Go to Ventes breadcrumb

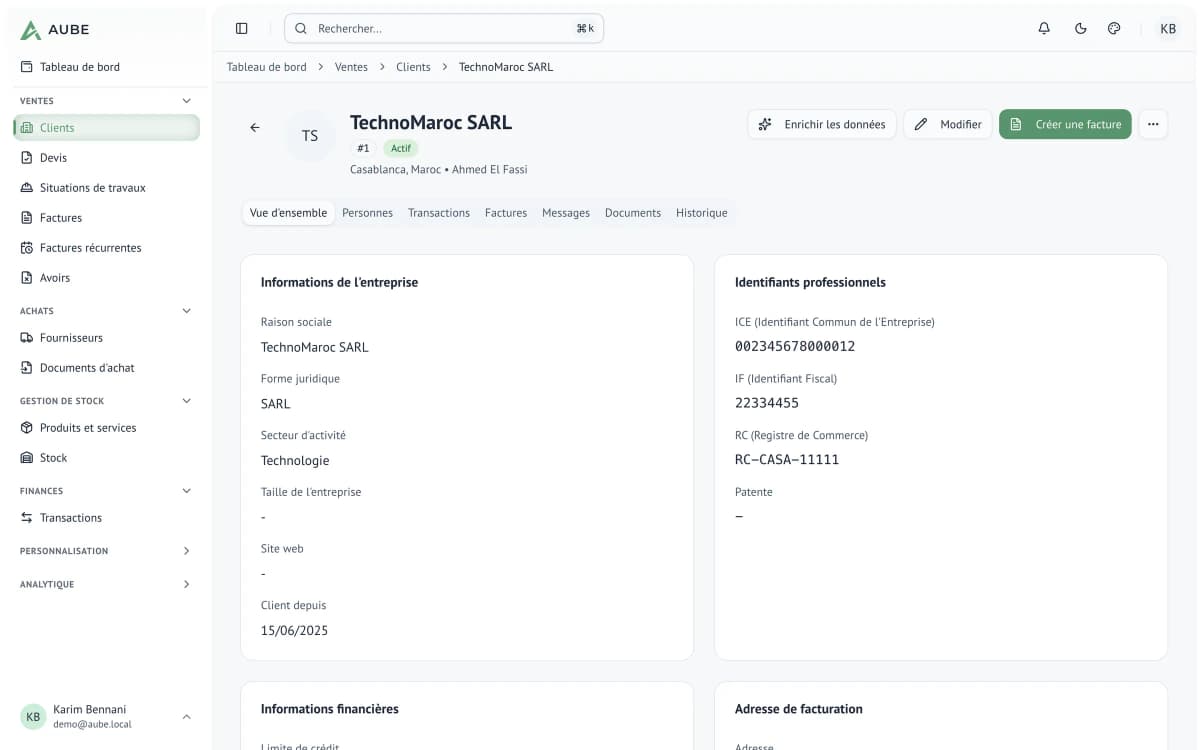(x=351, y=67)
